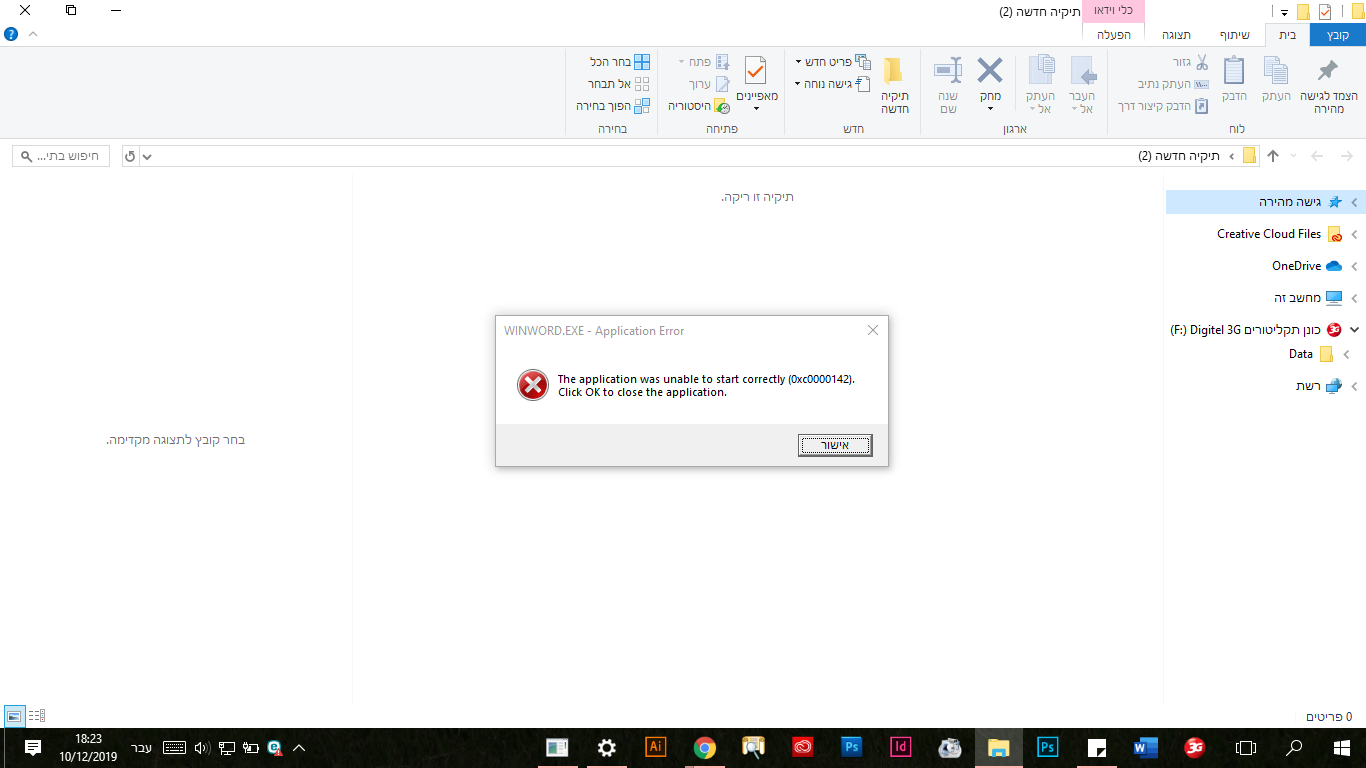Open the Quick Access Toolbar customize dropdown
Screen dimensions: 1366x768
click(1284, 13)
